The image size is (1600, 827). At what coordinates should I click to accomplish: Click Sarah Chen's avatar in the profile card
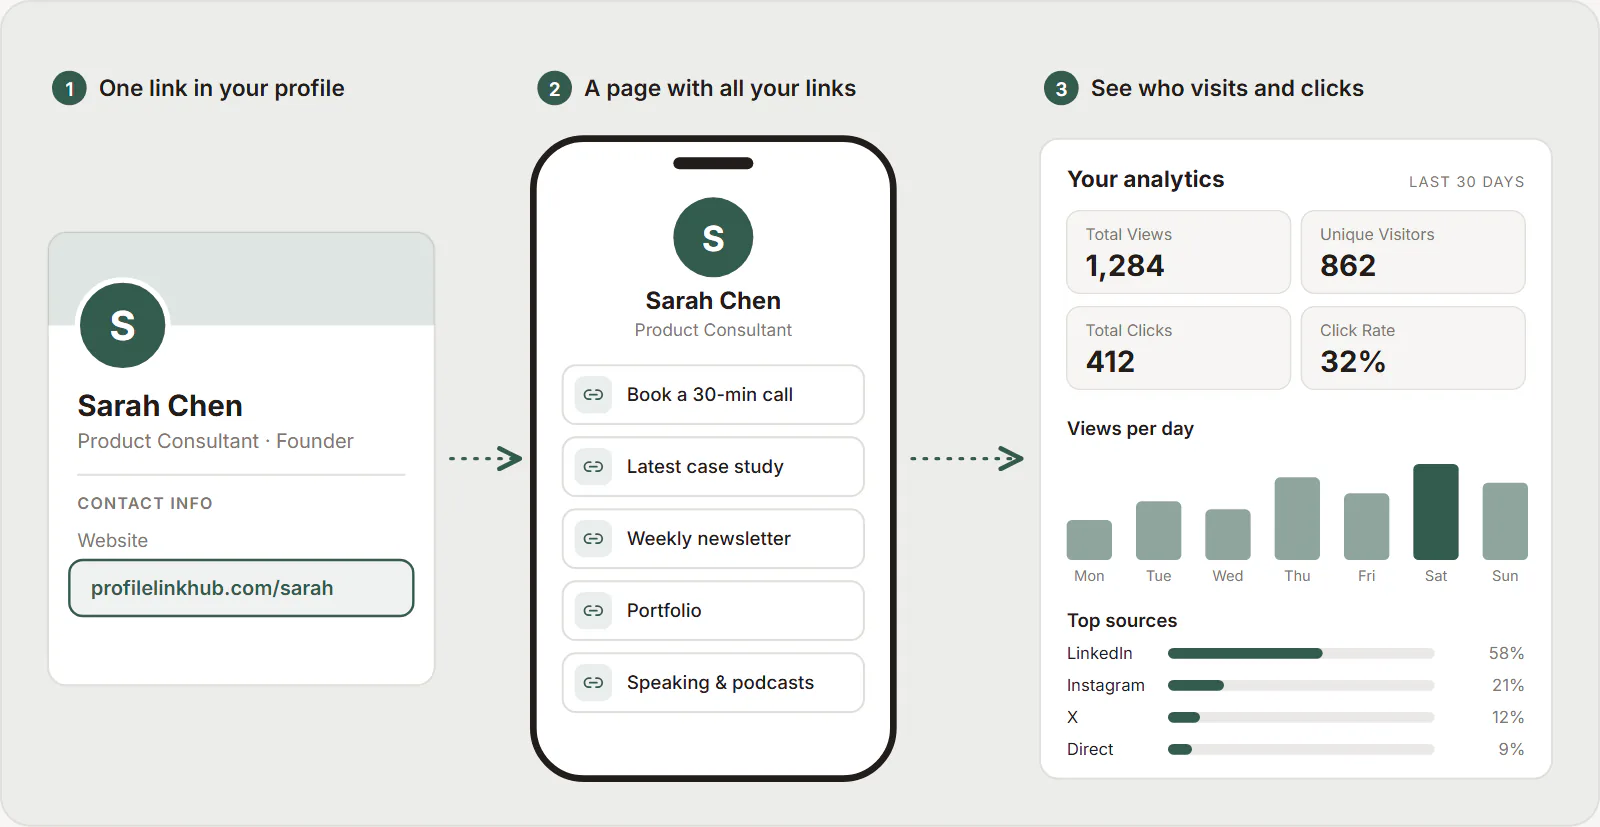tap(122, 325)
